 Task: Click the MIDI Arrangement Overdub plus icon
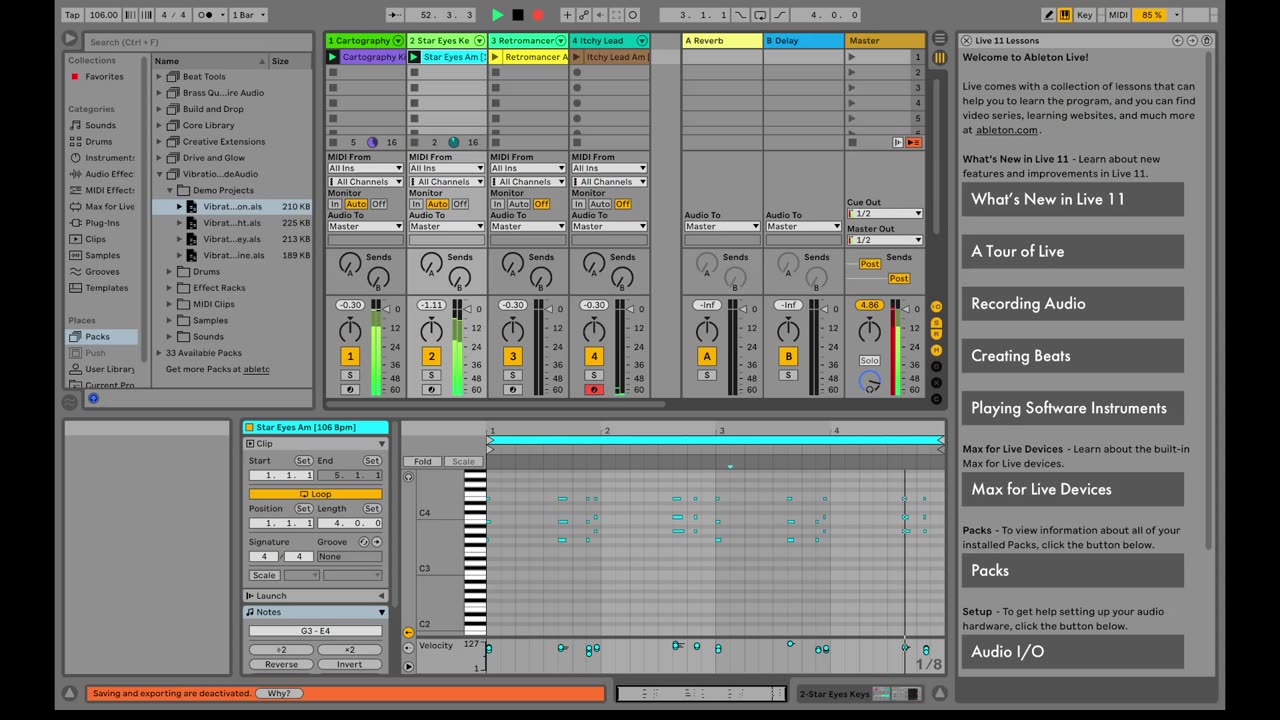click(567, 15)
